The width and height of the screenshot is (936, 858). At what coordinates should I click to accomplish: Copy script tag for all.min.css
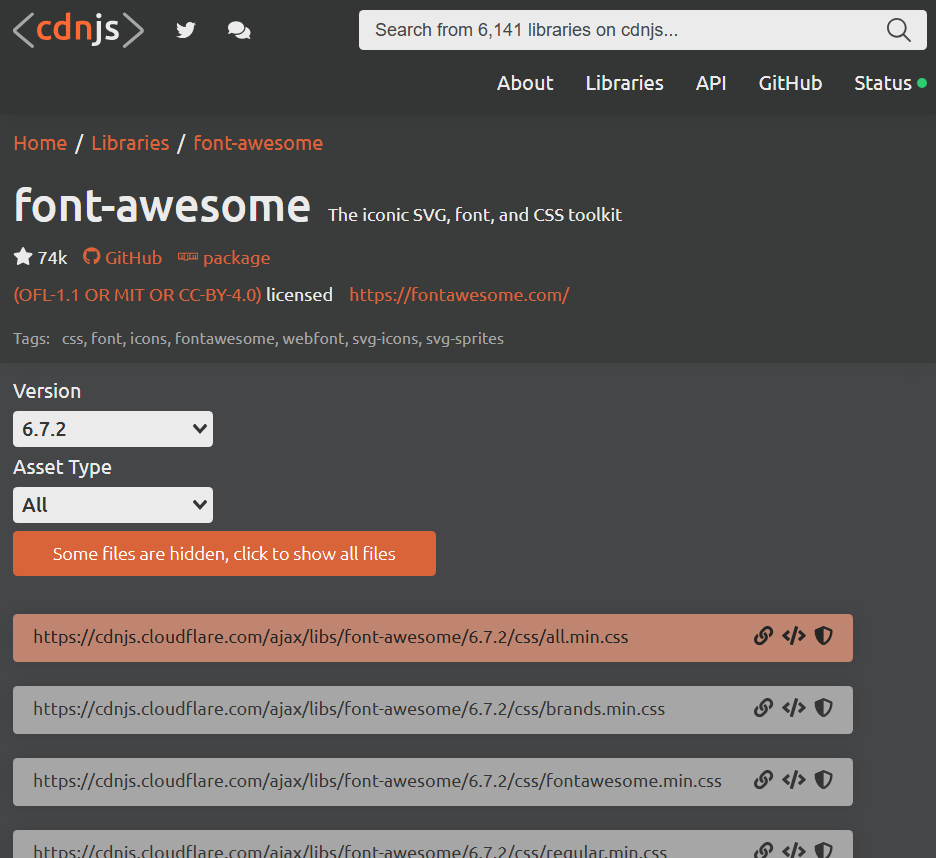793,636
